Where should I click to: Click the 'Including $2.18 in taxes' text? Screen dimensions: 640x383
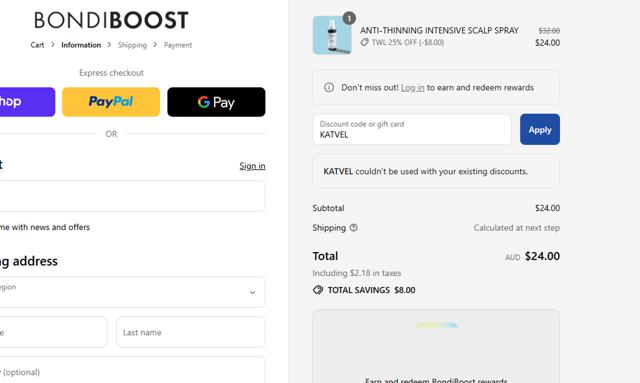(357, 273)
